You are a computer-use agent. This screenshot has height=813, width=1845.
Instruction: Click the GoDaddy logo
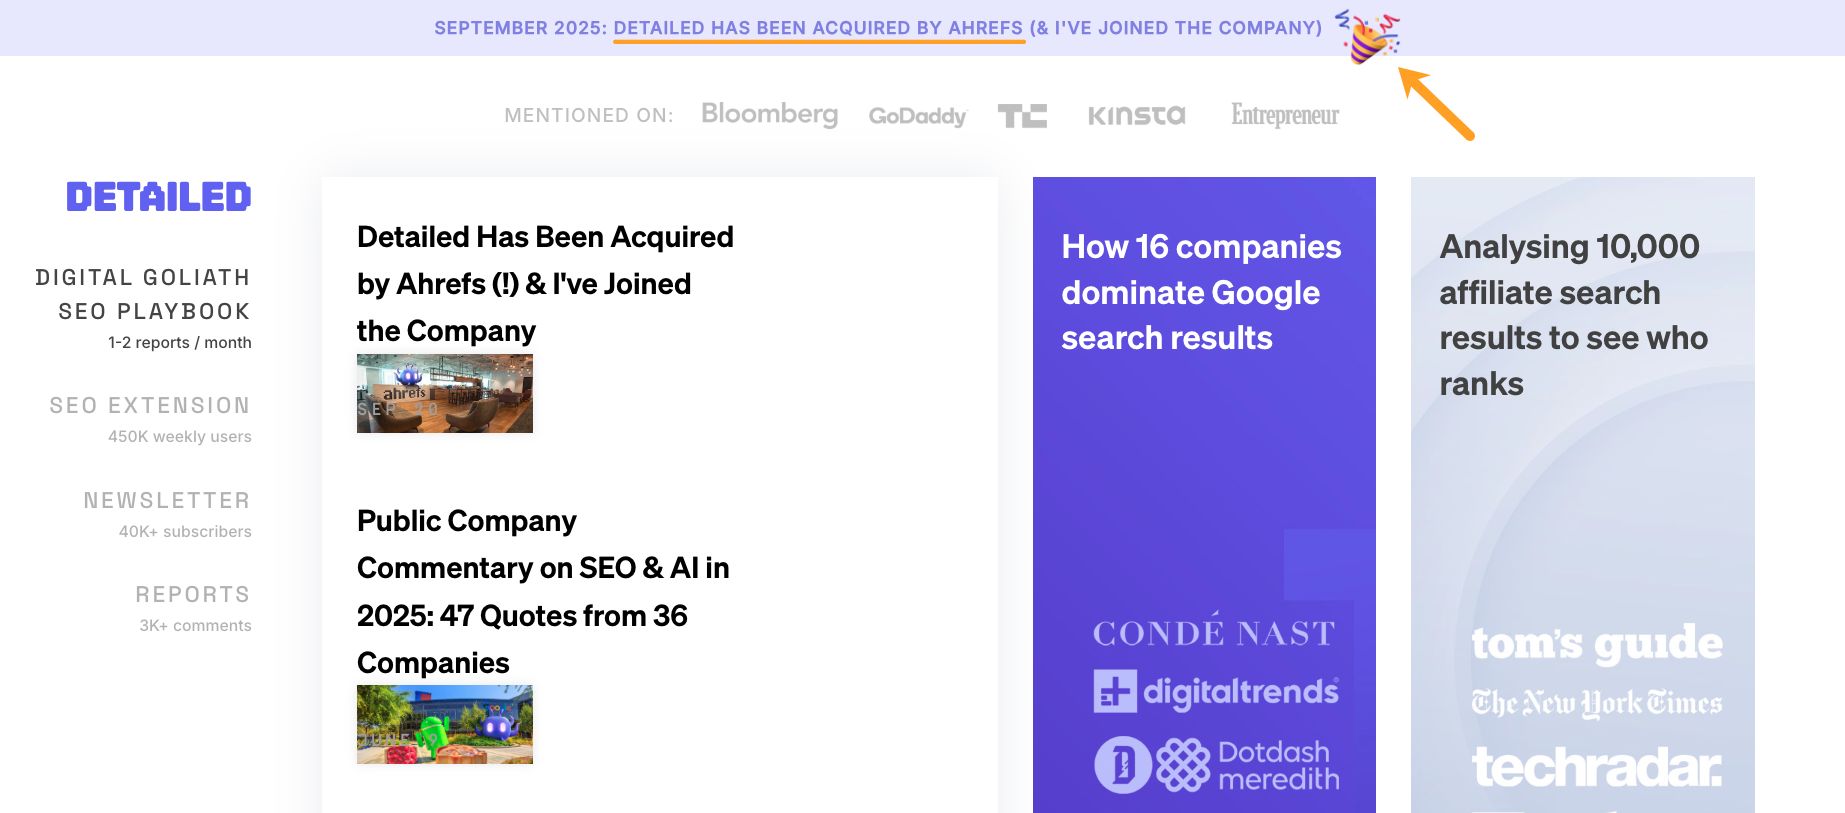coord(917,116)
